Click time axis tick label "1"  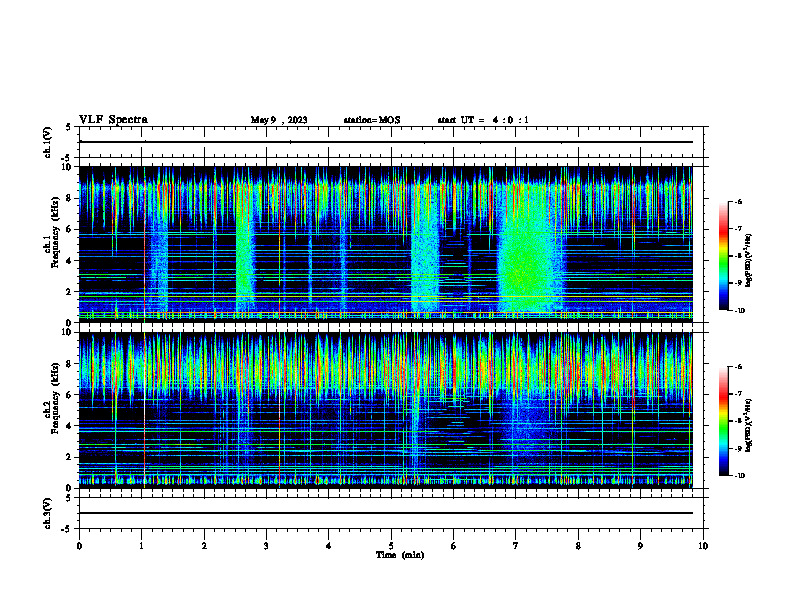click(x=141, y=546)
